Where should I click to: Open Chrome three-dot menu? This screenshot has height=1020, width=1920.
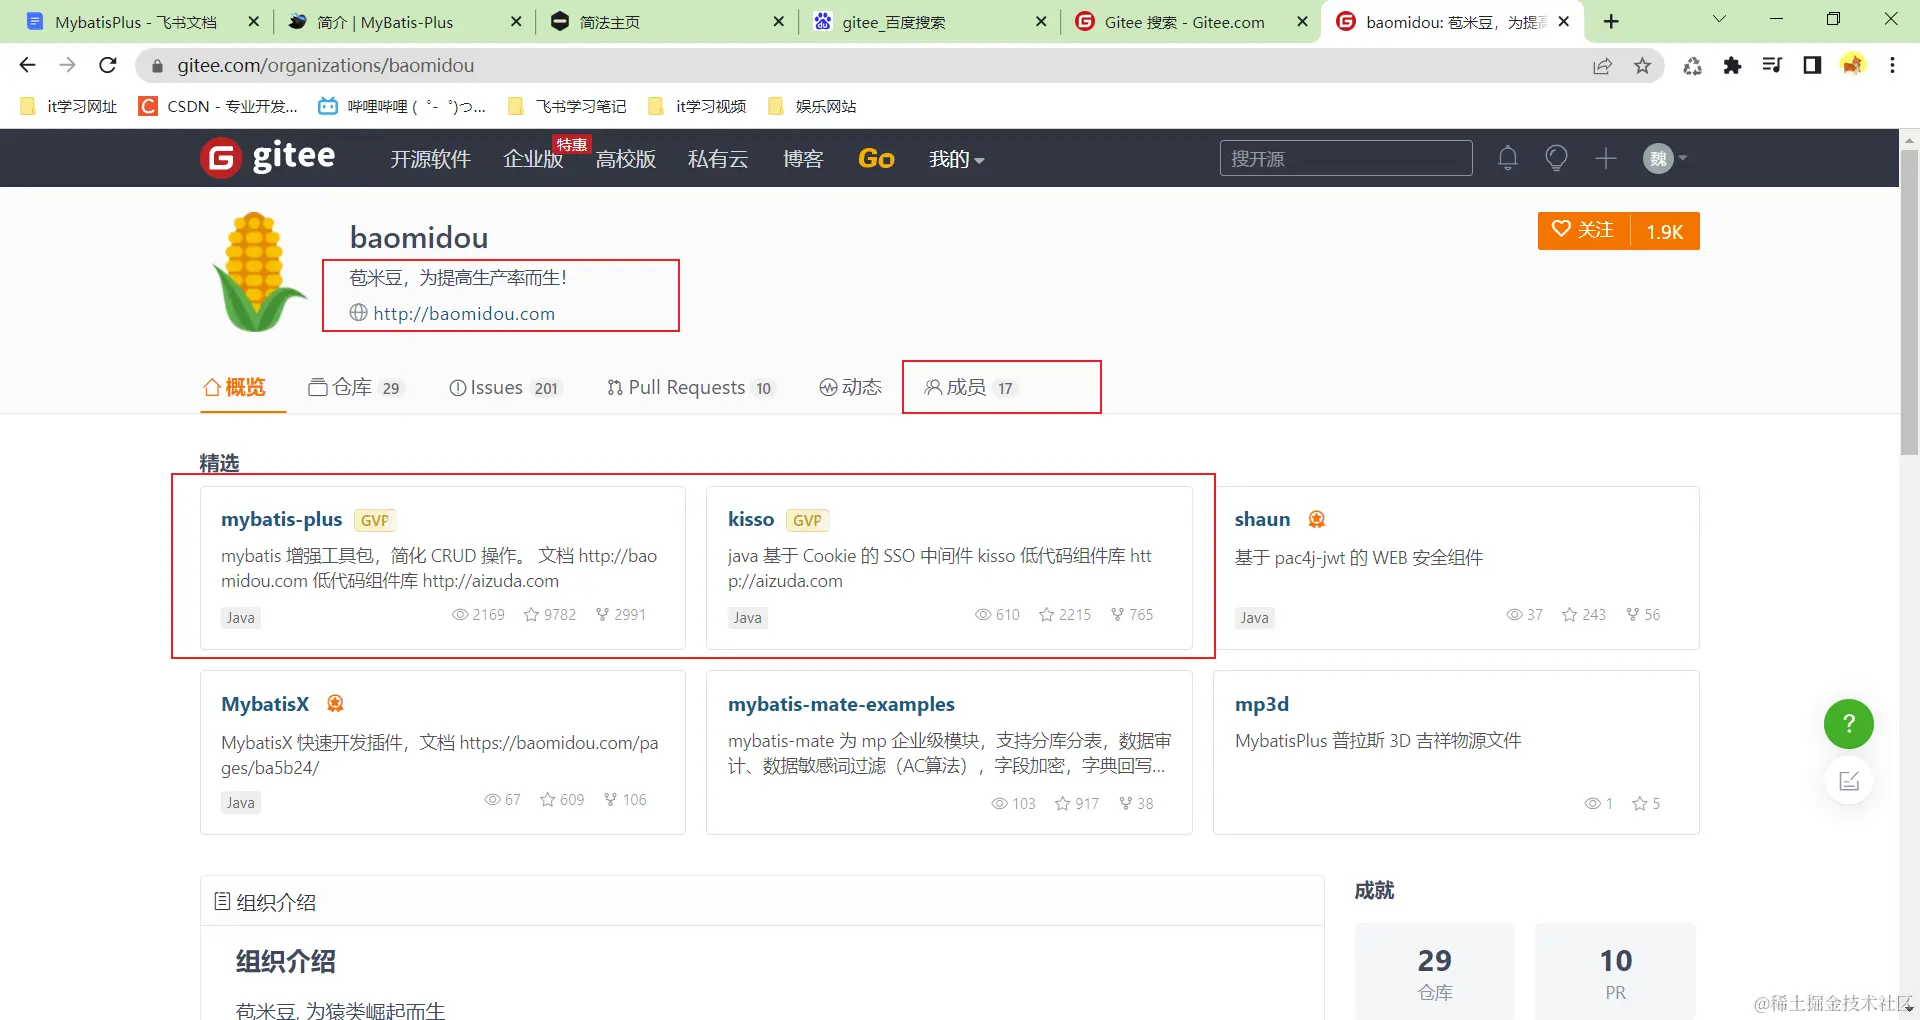click(1892, 66)
